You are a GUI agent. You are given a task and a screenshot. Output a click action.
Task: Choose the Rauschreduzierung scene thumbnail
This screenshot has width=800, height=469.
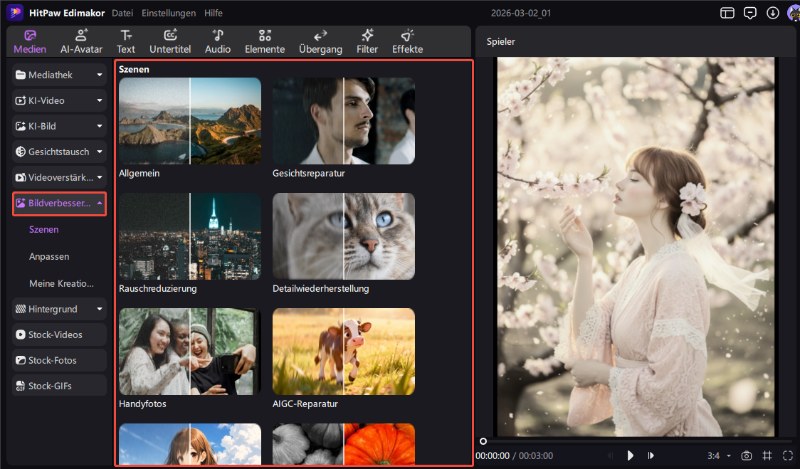tap(189, 236)
